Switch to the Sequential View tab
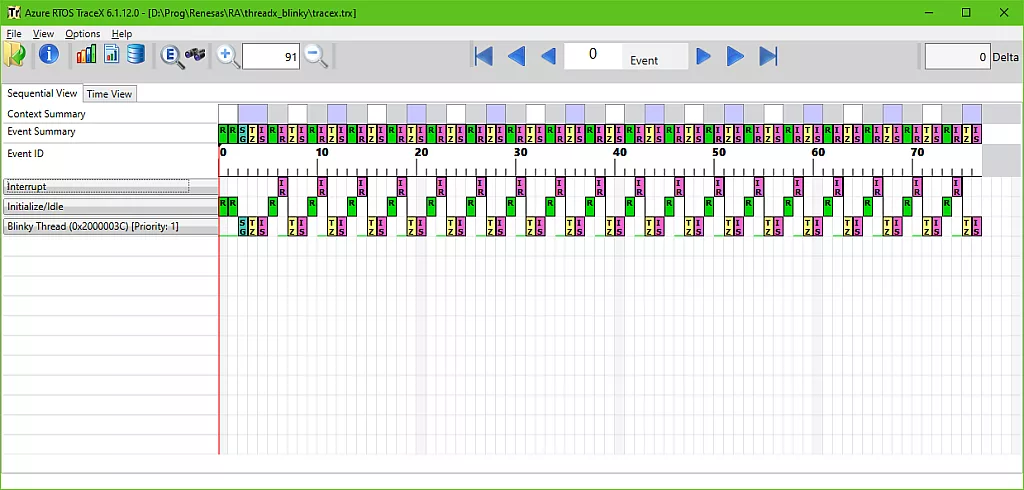This screenshot has width=1024, height=490. (x=42, y=93)
